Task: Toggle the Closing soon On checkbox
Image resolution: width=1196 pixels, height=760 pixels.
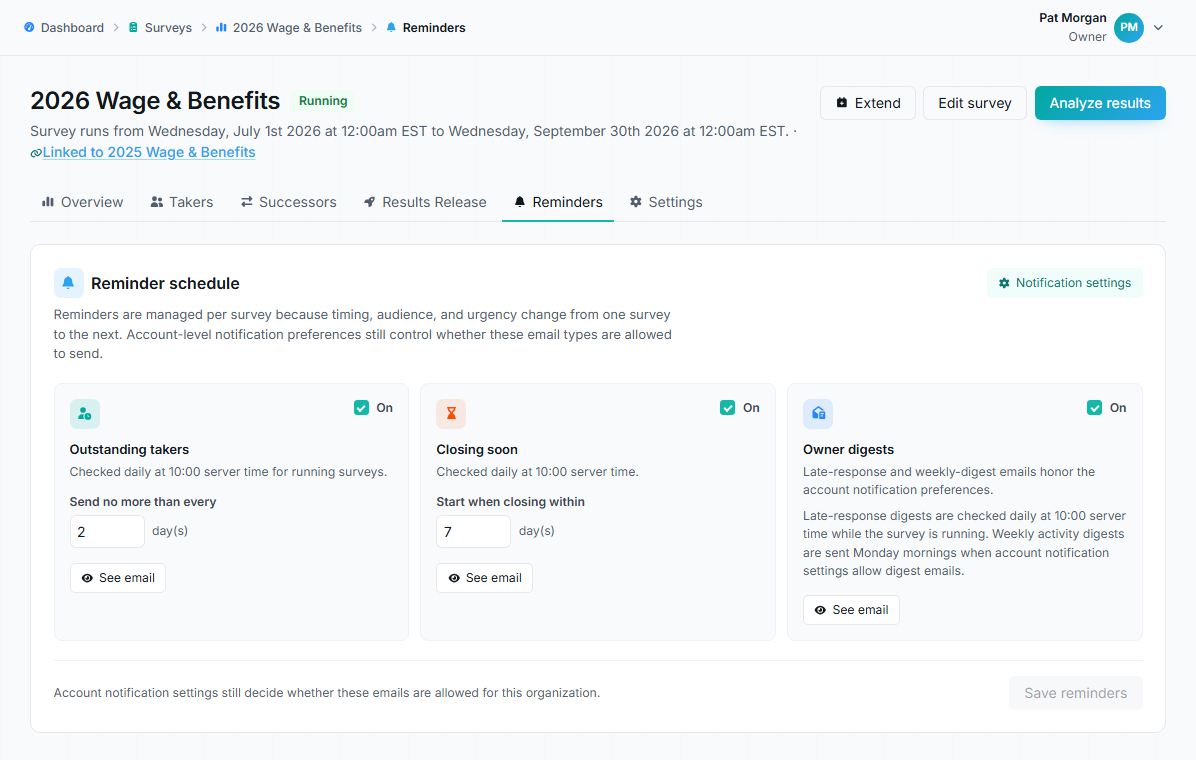Action: click(728, 408)
